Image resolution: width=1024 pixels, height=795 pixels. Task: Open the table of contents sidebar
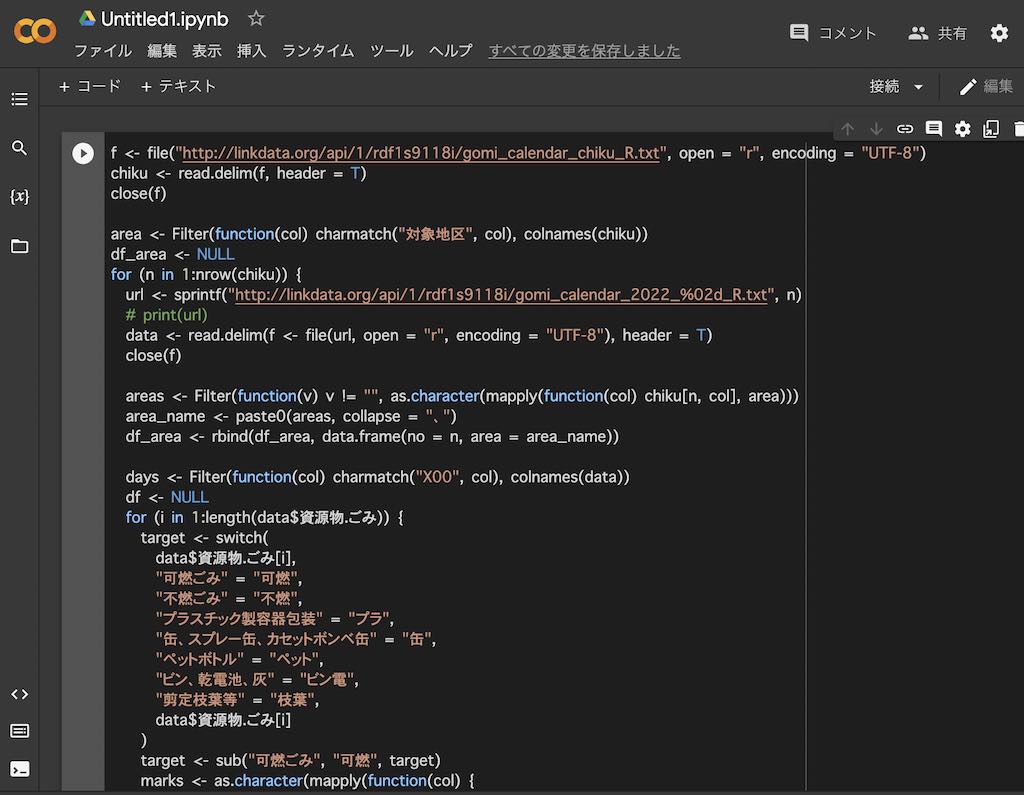(x=20, y=99)
